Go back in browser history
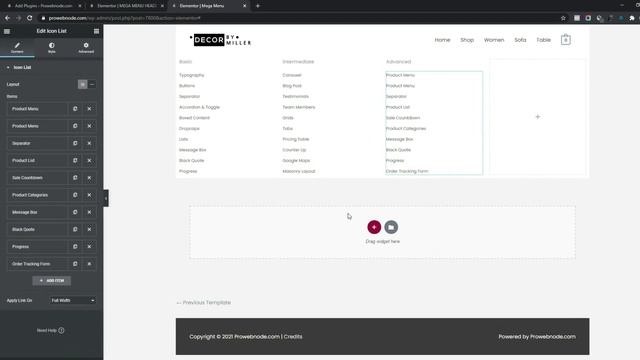Image resolution: width=640 pixels, height=360 pixels. 7,18
